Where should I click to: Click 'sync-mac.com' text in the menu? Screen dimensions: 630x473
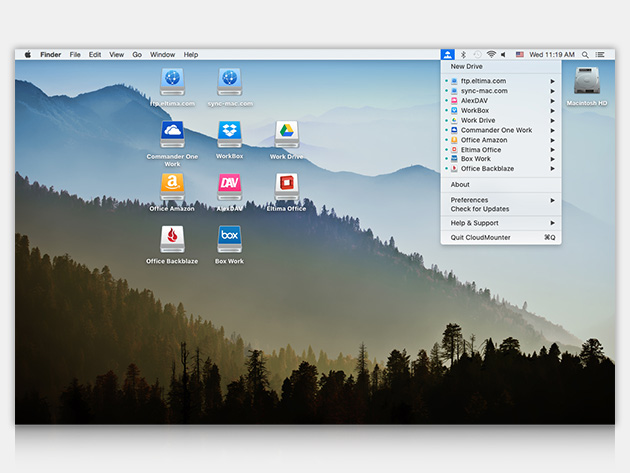484,91
